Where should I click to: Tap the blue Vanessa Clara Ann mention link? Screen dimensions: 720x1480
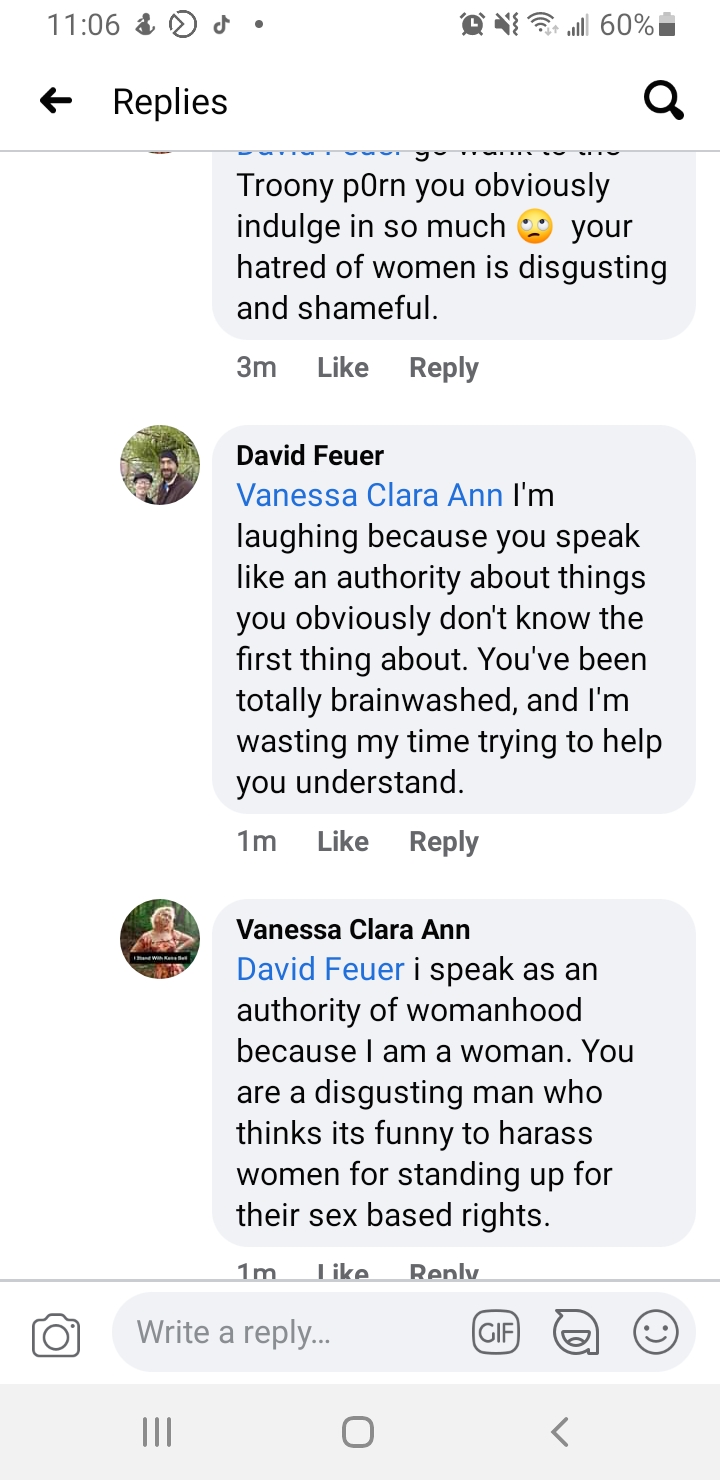click(369, 495)
